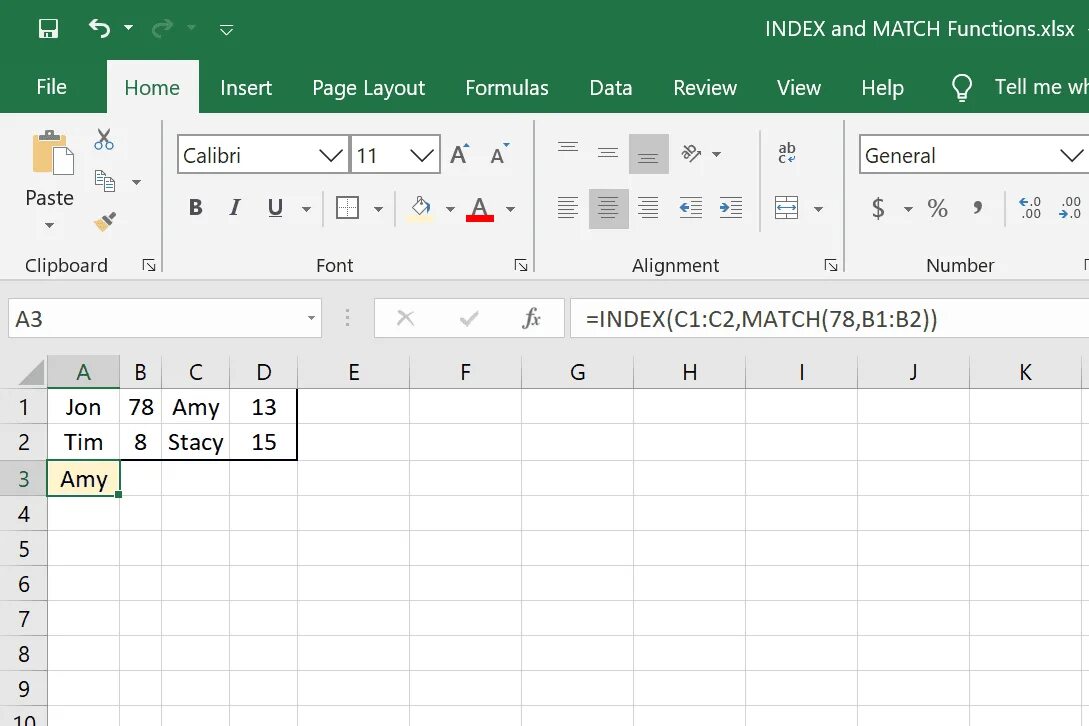Save the workbook with the floppy disk icon
1089x726 pixels.
(48, 28)
